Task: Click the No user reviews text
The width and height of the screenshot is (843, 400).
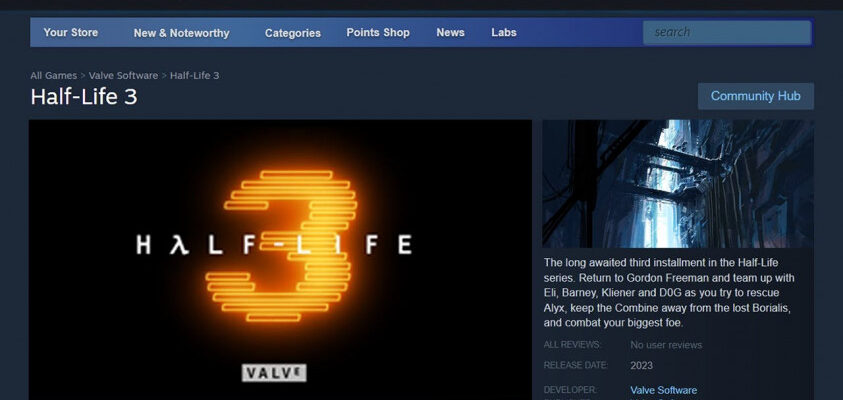Action: pos(666,345)
